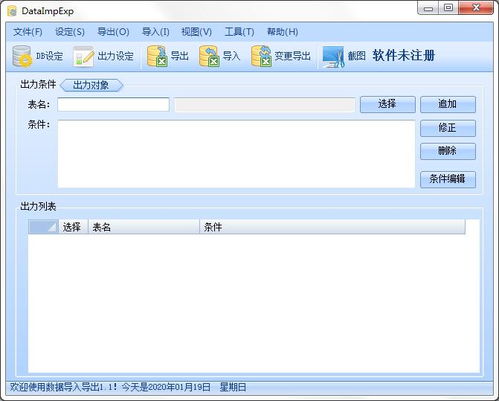Image resolution: width=499 pixels, height=401 pixels.
Task: Click the 选择 button beside table name
Action: [x=388, y=104]
